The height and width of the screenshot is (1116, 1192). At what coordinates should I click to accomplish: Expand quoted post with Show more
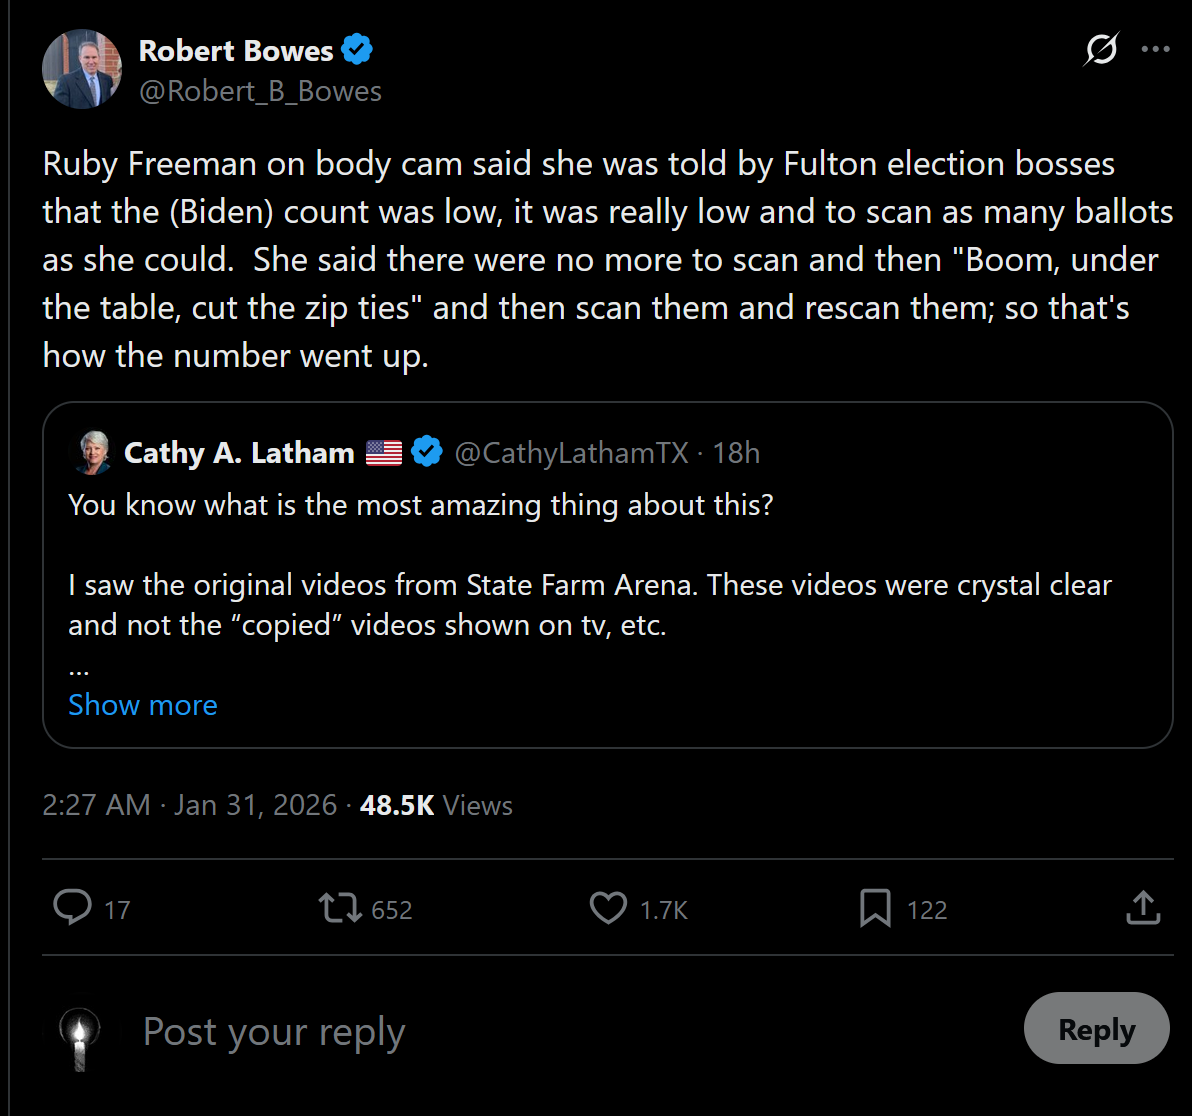142,705
